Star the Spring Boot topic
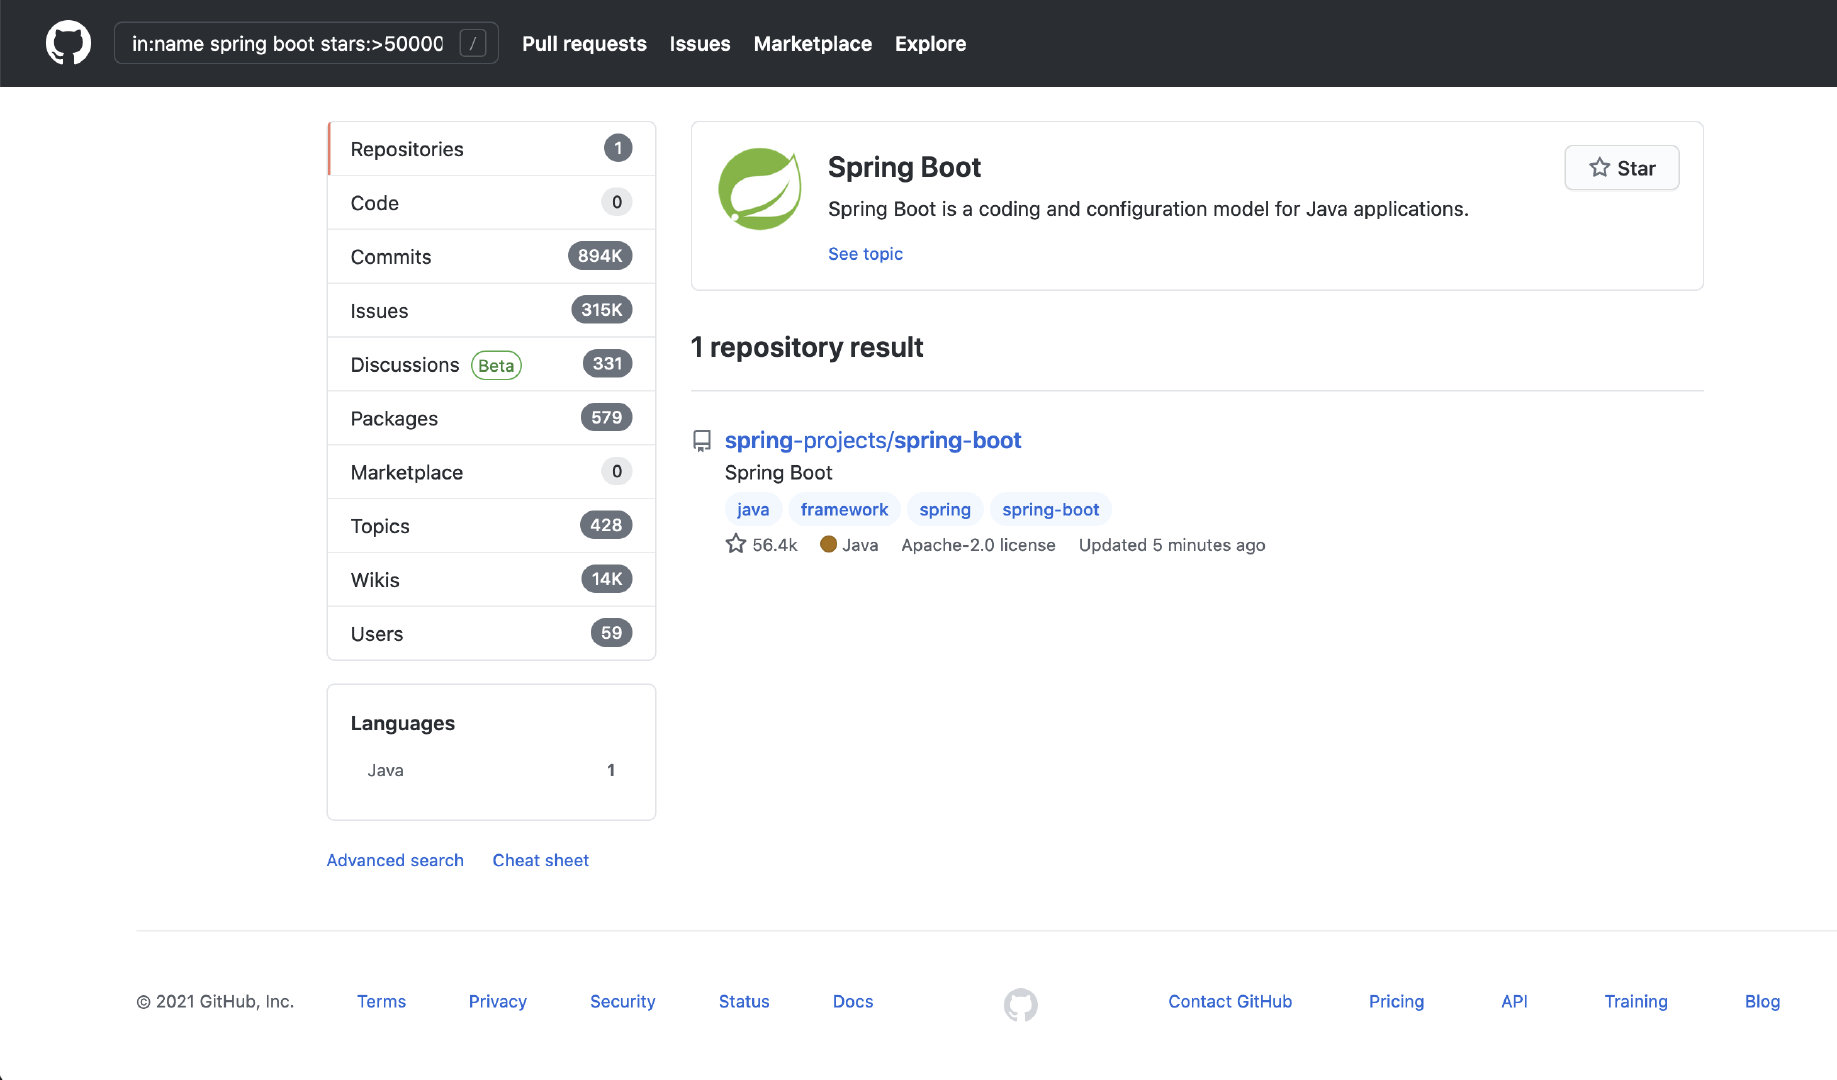The width and height of the screenshot is (1837, 1080). tap(1621, 168)
